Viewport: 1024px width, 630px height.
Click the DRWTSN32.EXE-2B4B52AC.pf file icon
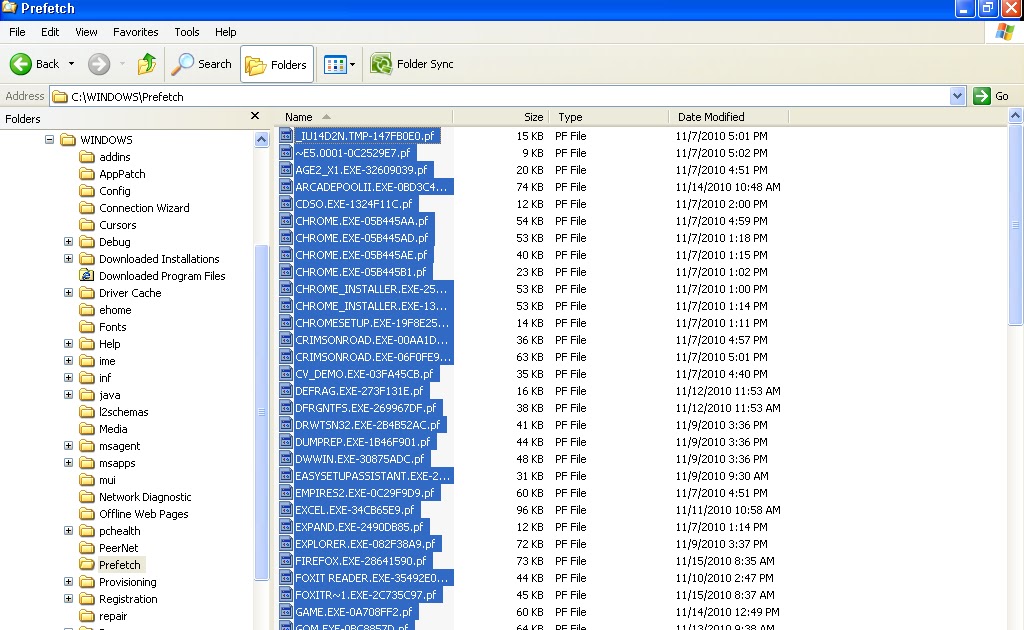point(285,424)
